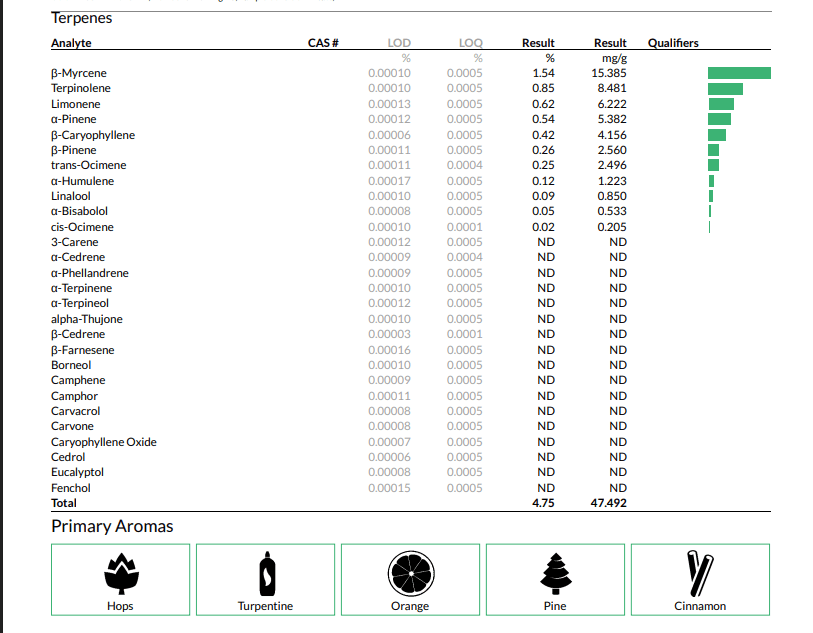
Task: Select the Caryophyllene Oxide row label
Action: [x=104, y=442]
